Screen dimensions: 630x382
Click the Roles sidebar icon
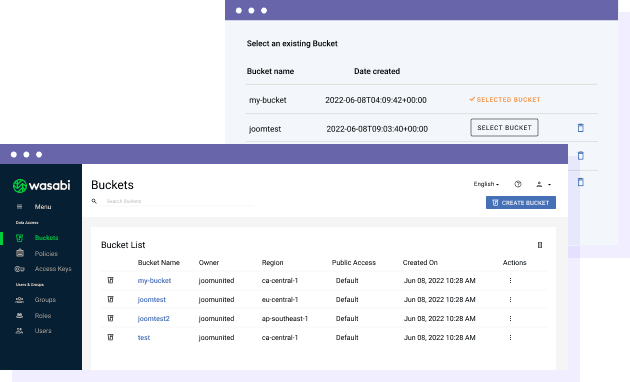pyautogui.click(x=19, y=315)
